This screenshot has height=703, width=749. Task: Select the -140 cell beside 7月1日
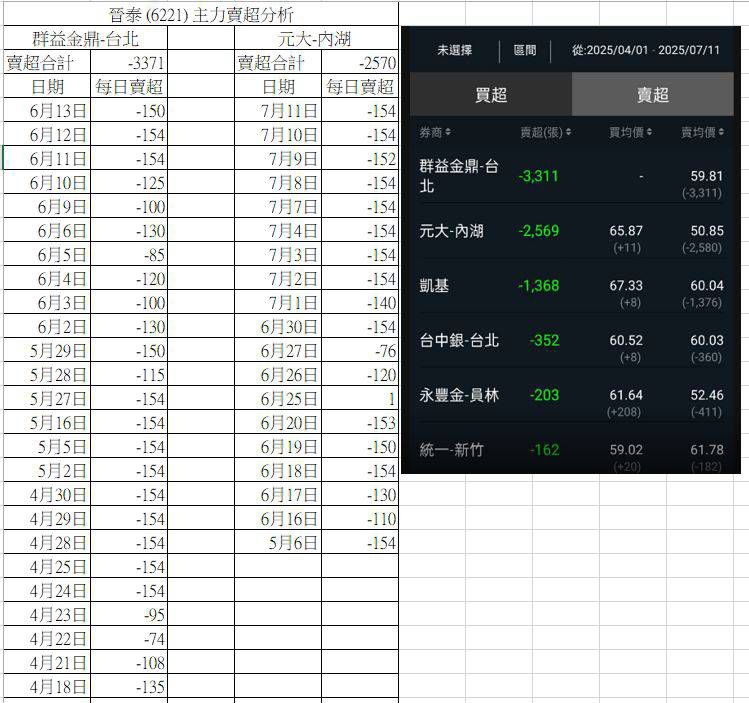(x=360, y=302)
